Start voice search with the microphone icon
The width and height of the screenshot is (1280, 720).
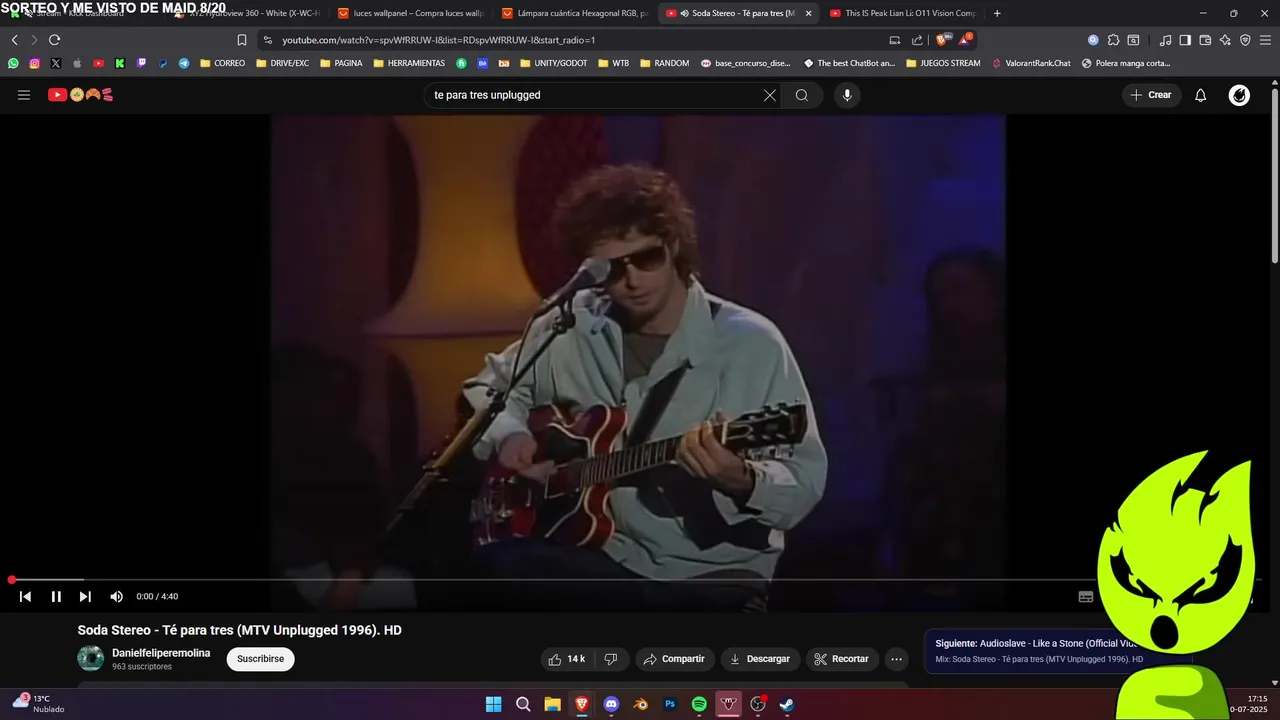click(847, 95)
